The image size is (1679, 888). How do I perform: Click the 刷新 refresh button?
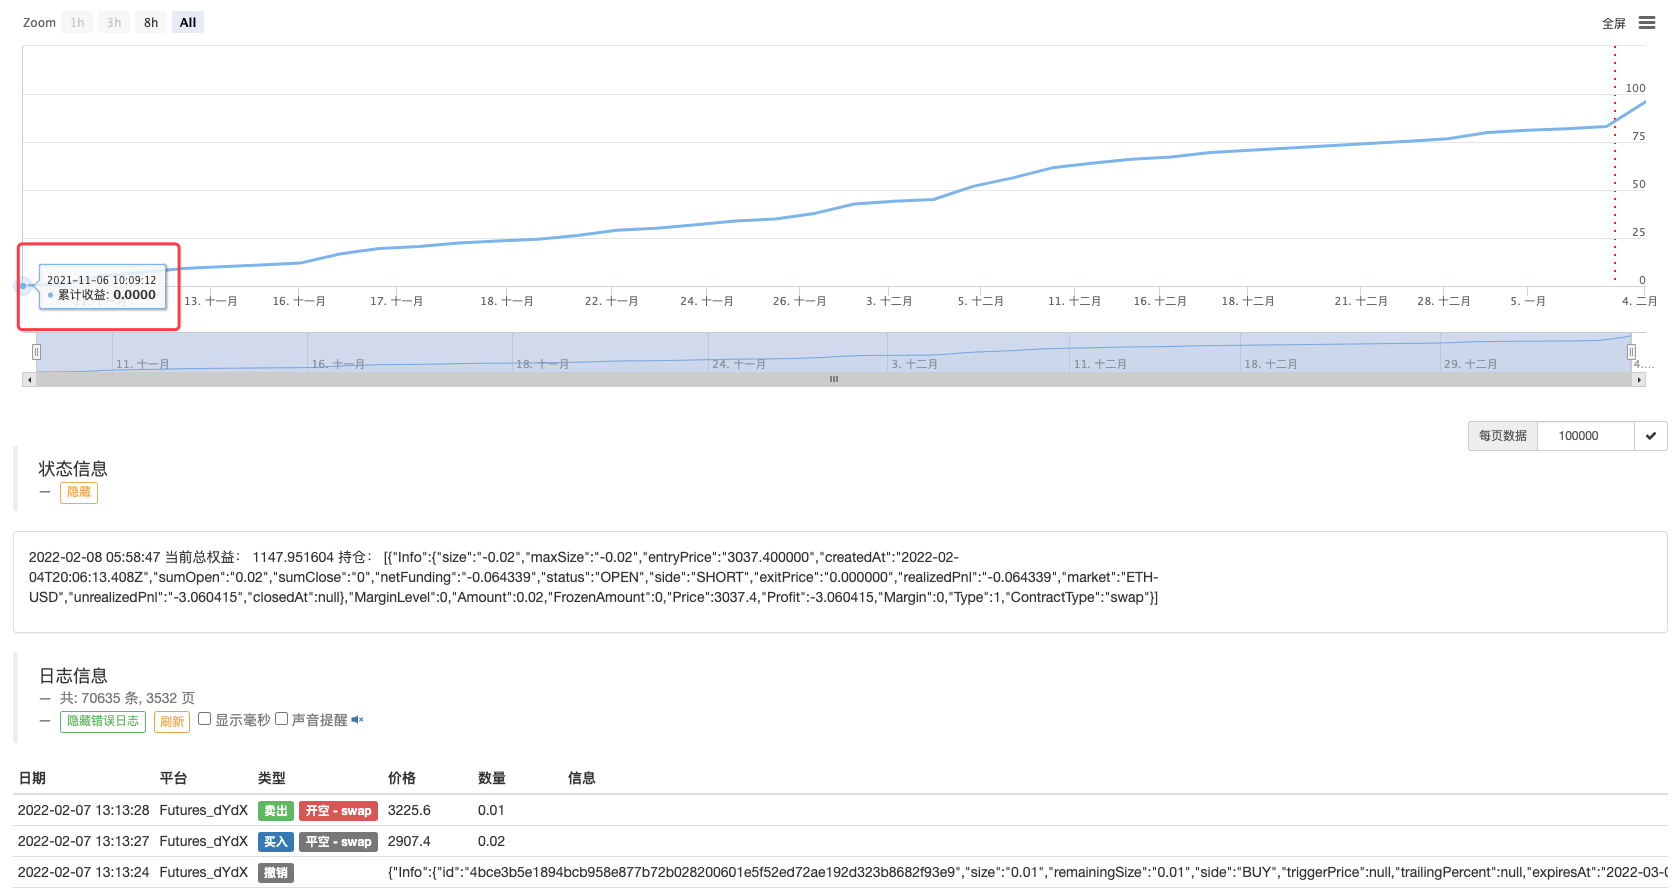point(172,721)
